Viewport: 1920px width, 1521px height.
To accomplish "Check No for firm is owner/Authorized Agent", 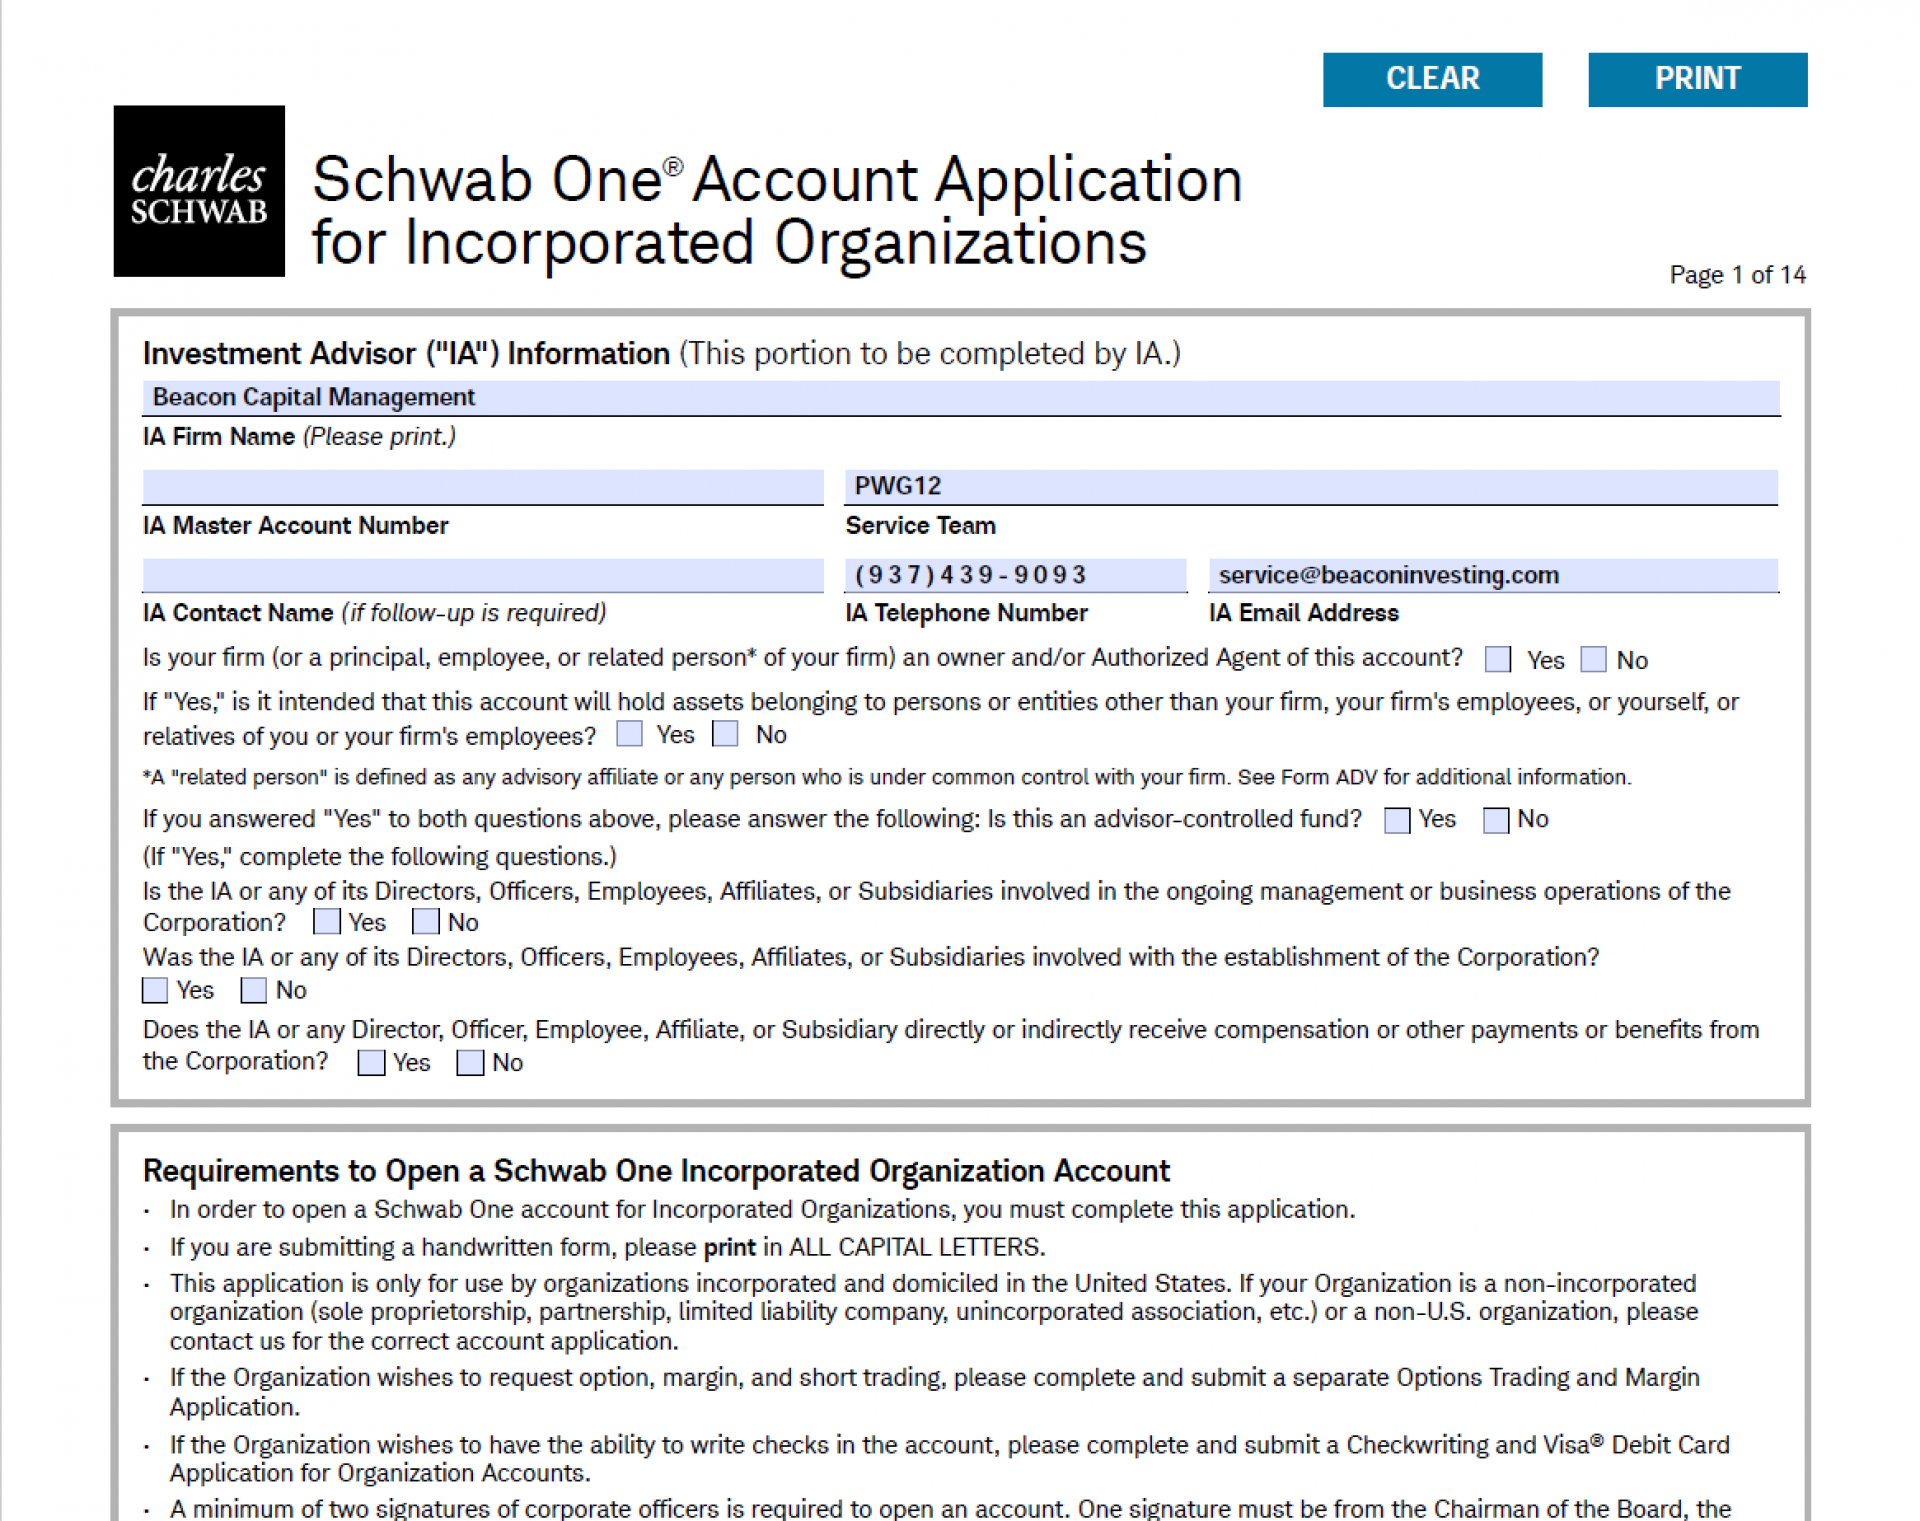I will (x=1593, y=659).
